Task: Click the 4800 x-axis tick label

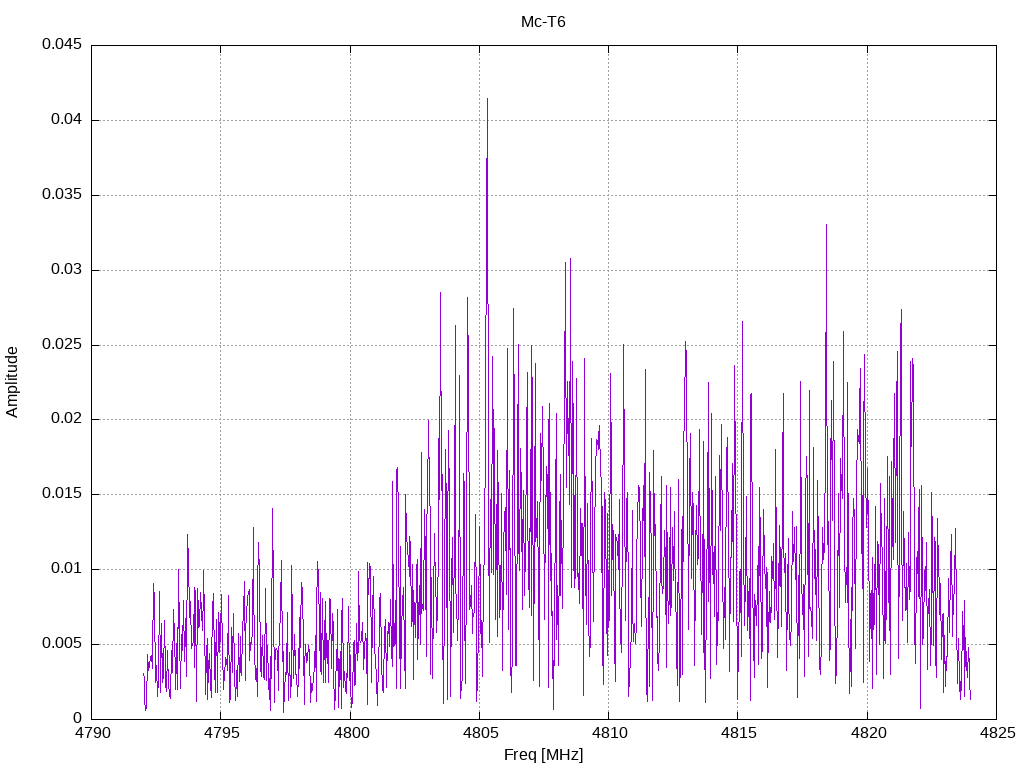Action: (350, 733)
